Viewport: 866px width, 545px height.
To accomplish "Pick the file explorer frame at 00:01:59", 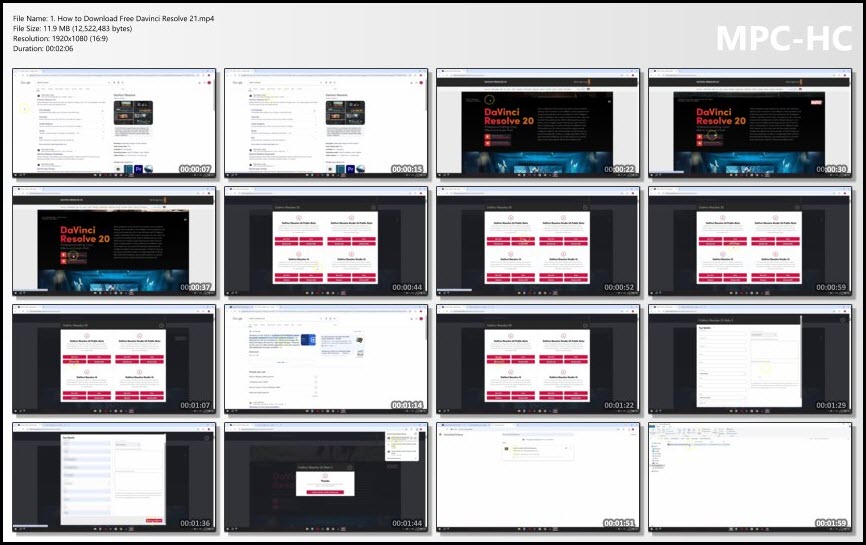I will [750, 477].
